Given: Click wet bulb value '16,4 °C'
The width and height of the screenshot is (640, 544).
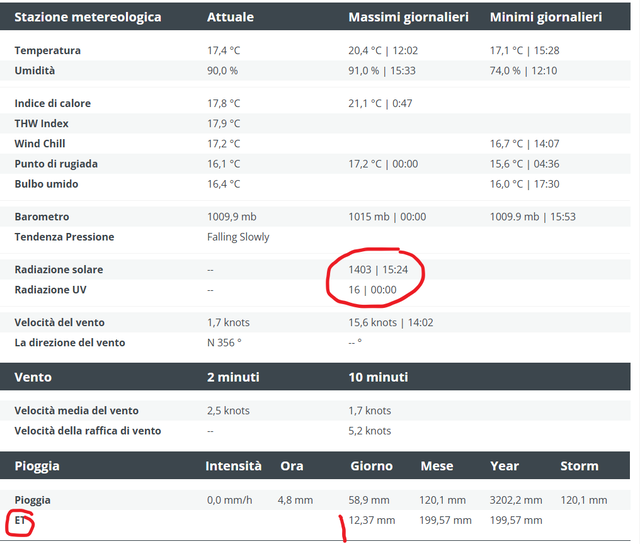Looking at the screenshot, I should pos(224,184).
